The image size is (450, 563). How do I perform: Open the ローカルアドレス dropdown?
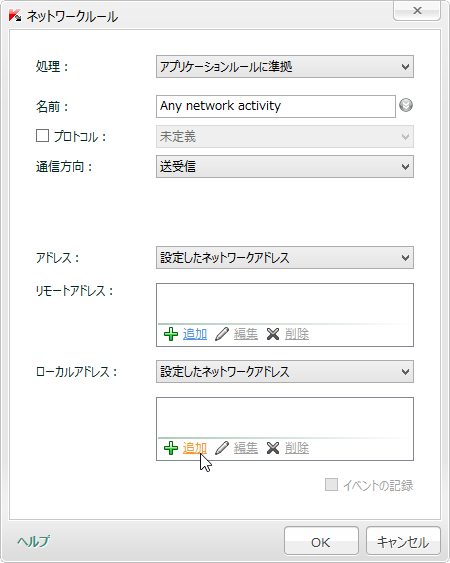click(285, 371)
